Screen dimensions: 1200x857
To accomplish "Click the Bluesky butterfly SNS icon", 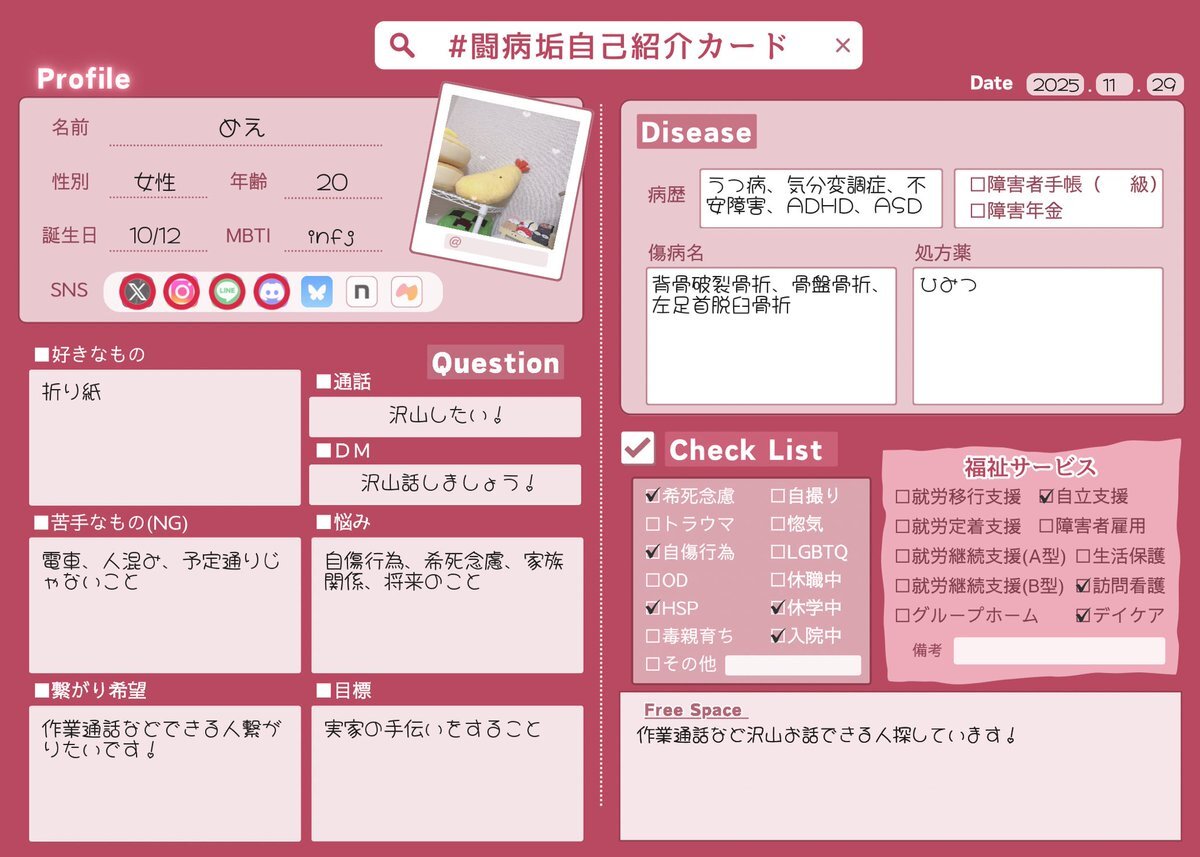I will (316, 291).
